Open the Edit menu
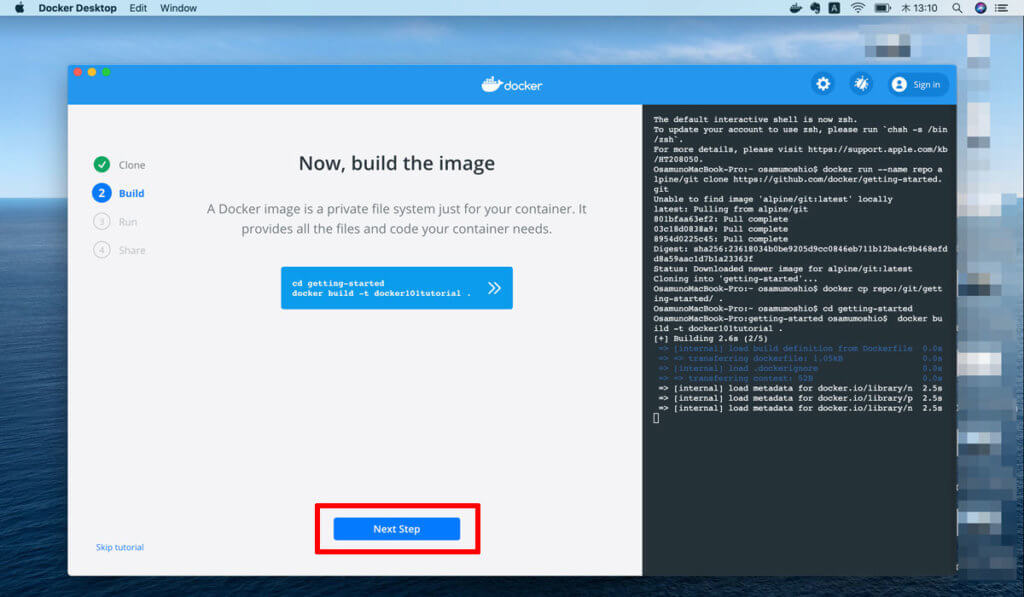Image resolution: width=1024 pixels, height=597 pixels. pos(138,8)
